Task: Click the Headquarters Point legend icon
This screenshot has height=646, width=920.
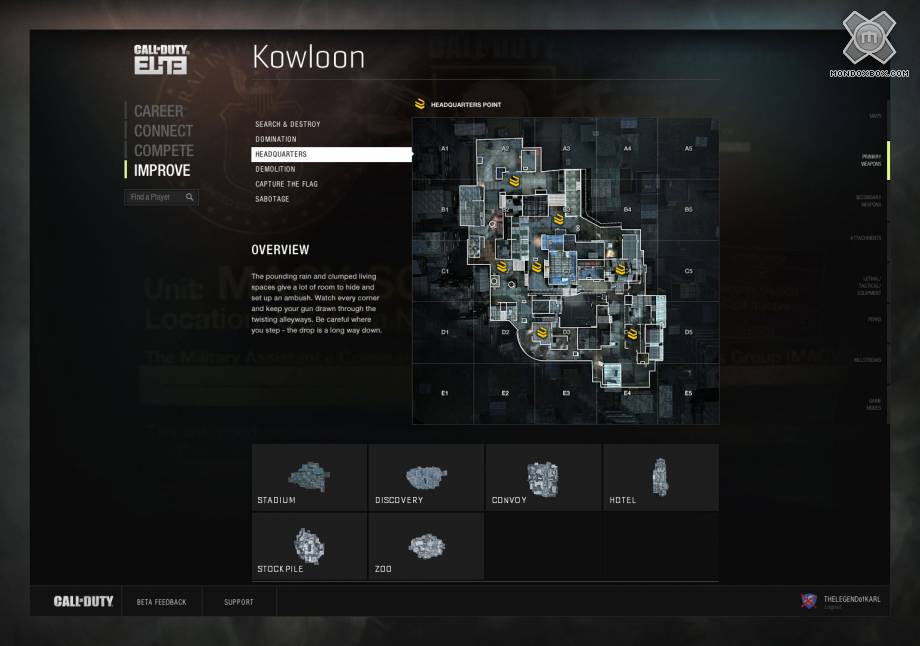Action: (x=421, y=104)
